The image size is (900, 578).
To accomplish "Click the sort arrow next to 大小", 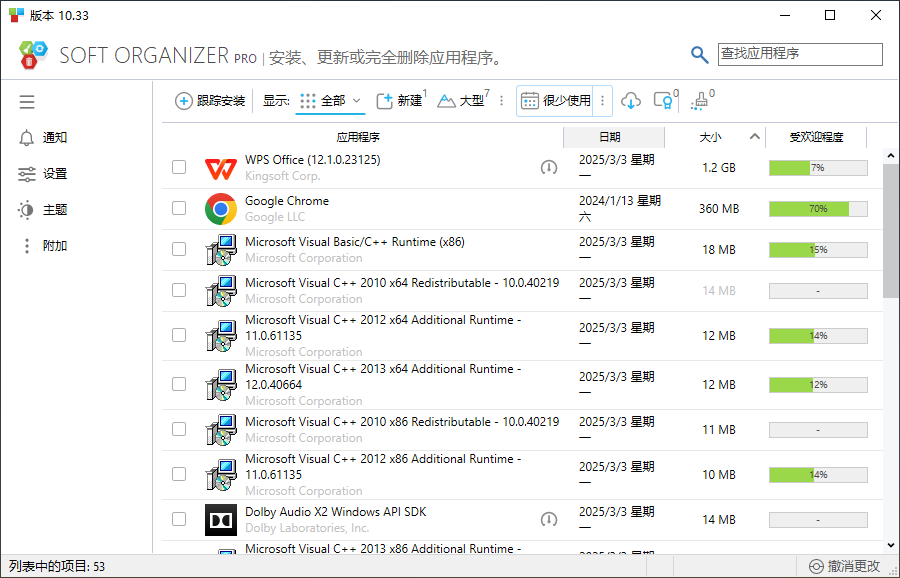I will pyautogui.click(x=755, y=137).
